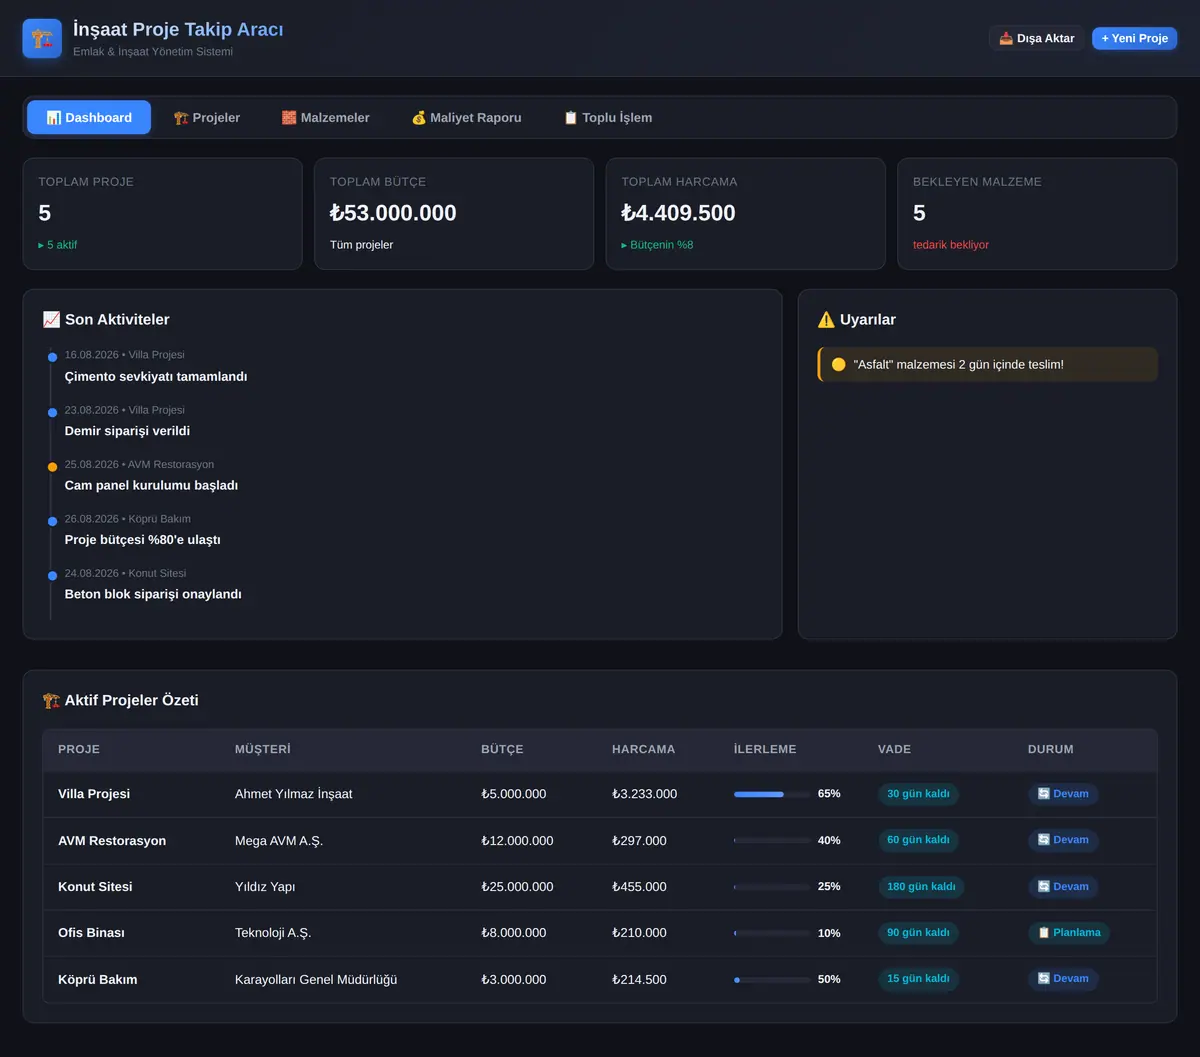Go to the Maliyet Raporu tab
Screen dimensions: 1200x1057
pyautogui.click(x=467, y=117)
